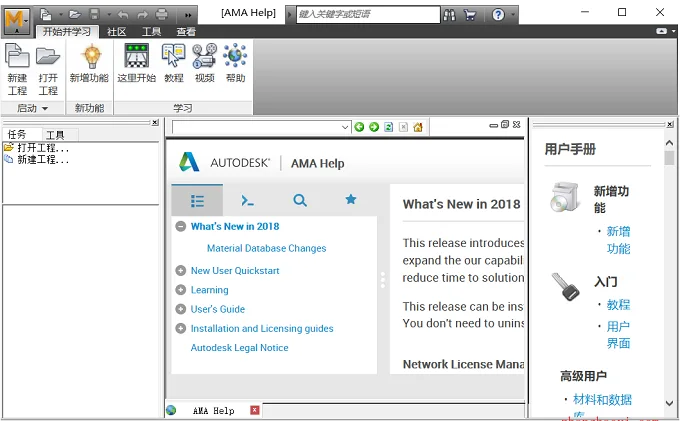Expand the User's Guide node

(x=180, y=309)
